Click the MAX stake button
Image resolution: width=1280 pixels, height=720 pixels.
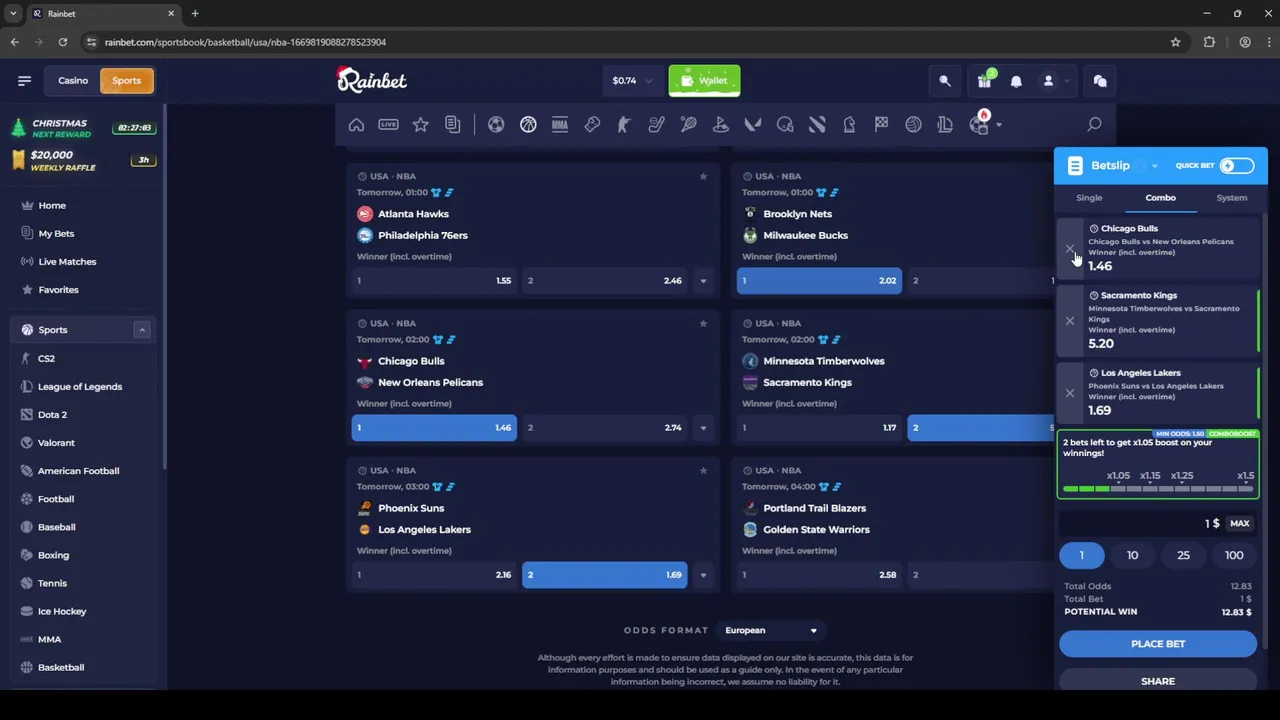coord(1239,524)
